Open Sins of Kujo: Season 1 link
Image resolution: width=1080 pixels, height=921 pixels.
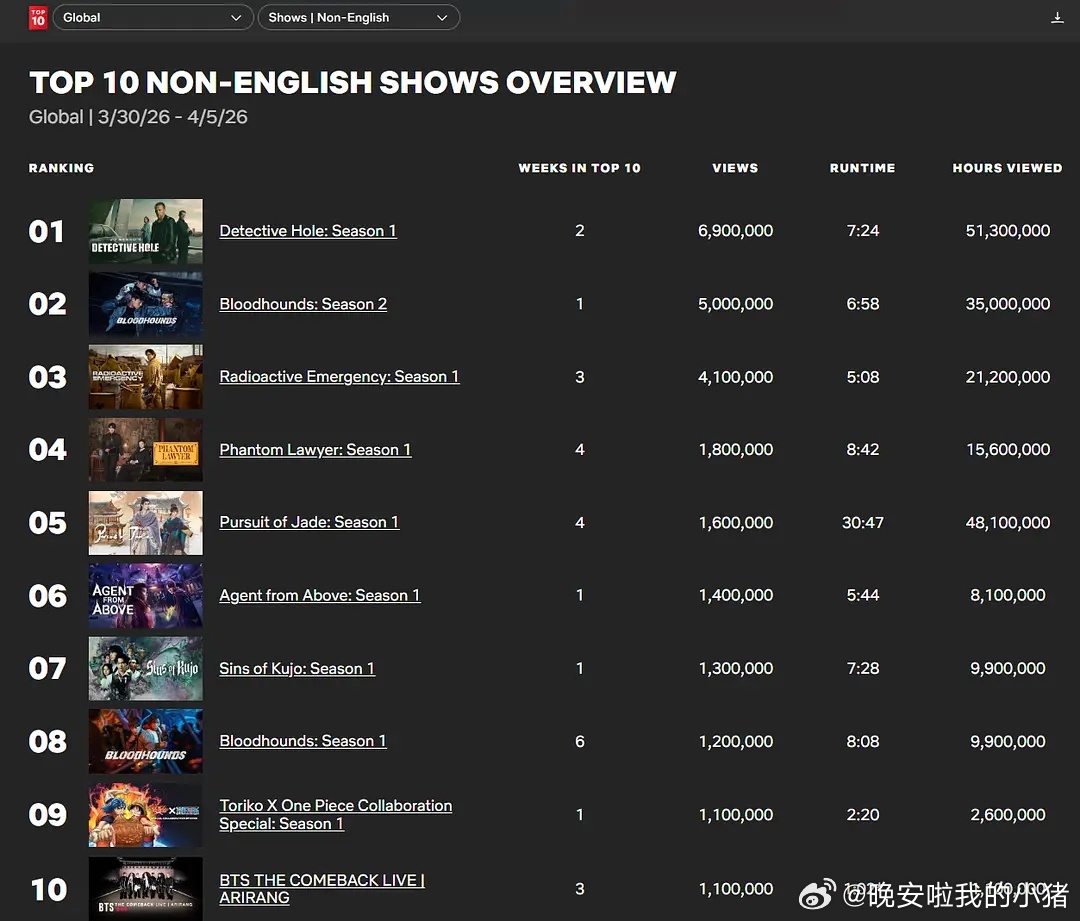click(297, 668)
